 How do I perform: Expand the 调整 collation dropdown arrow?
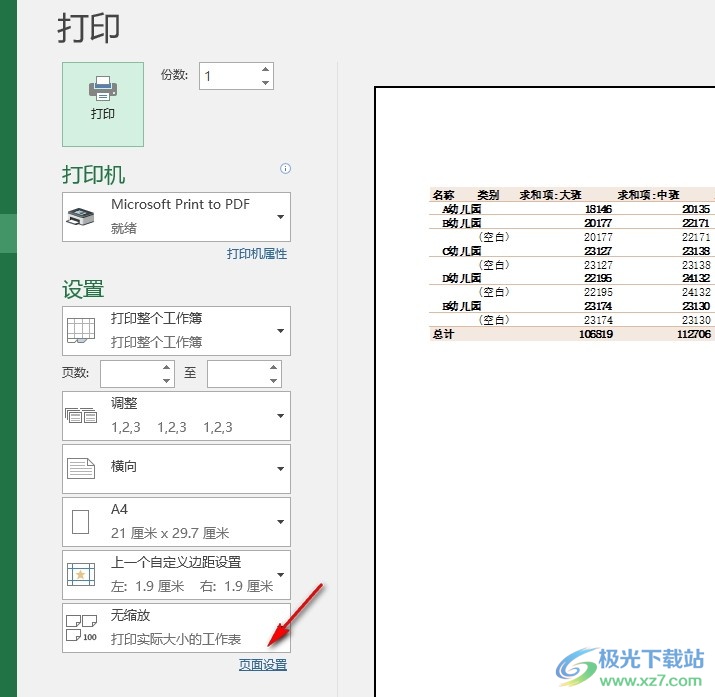(x=281, y=416)
